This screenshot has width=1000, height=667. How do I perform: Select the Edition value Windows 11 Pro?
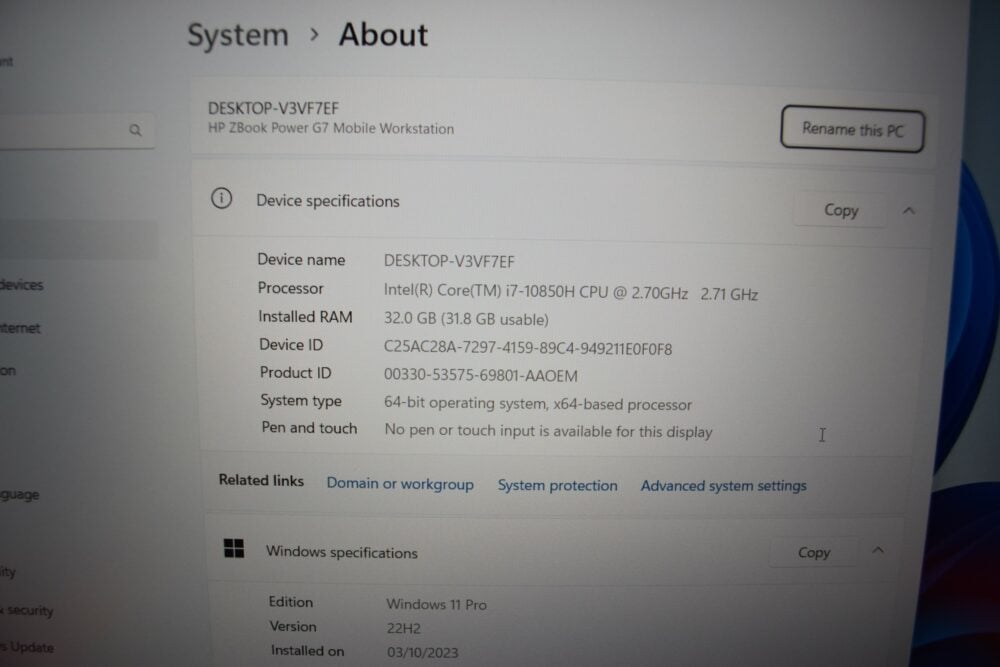436,604
